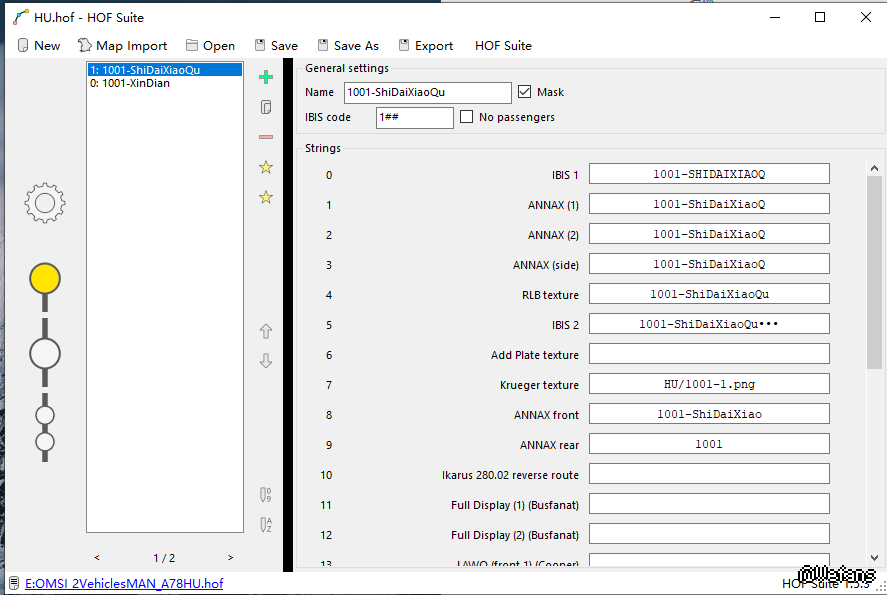
Task: Click the Export toolbar button
Action: 425,46
